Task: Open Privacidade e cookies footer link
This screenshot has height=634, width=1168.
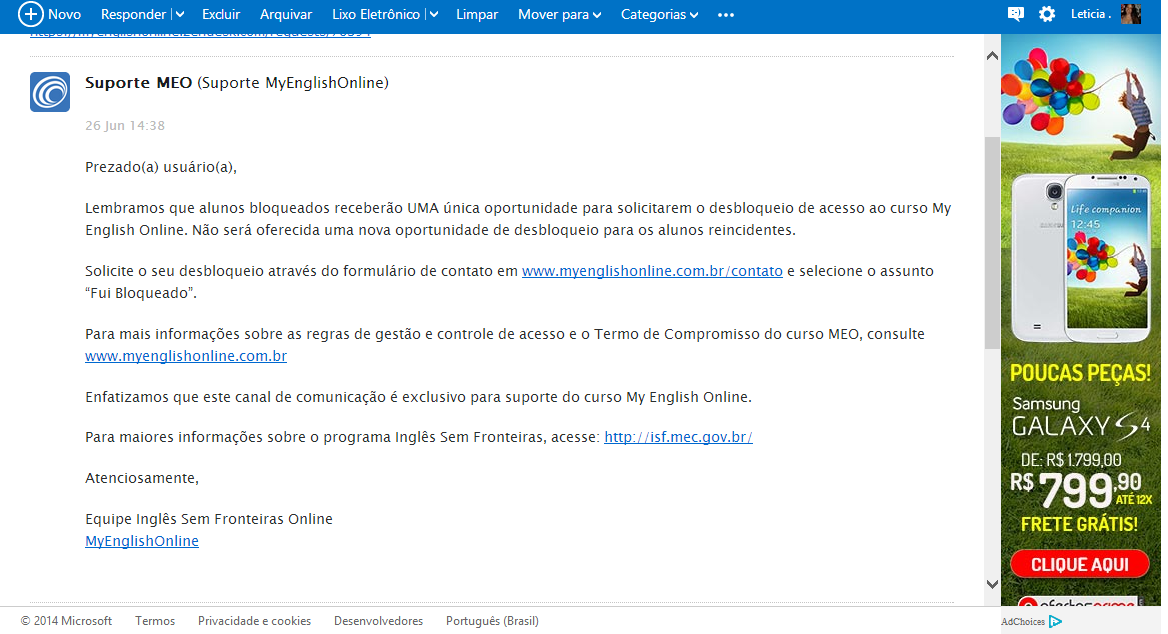Action: (254, 621)
